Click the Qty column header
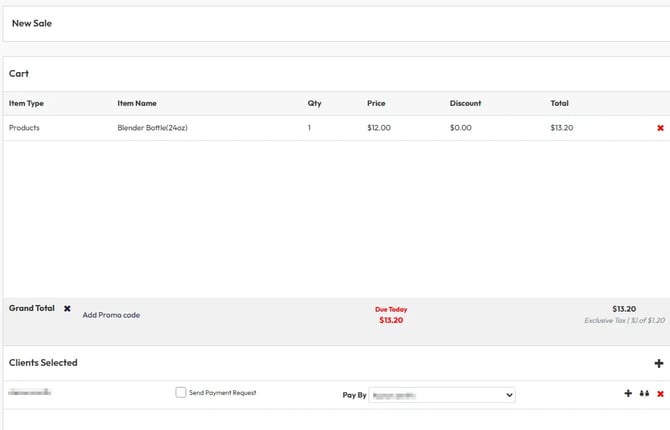Screen dimensions: 670x430 pyautogui.click(x=314, y=103)
